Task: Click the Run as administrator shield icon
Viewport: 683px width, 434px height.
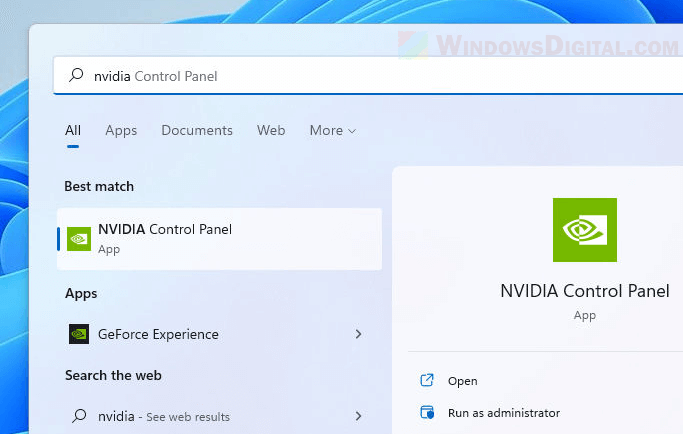Action: coord(427,412)
